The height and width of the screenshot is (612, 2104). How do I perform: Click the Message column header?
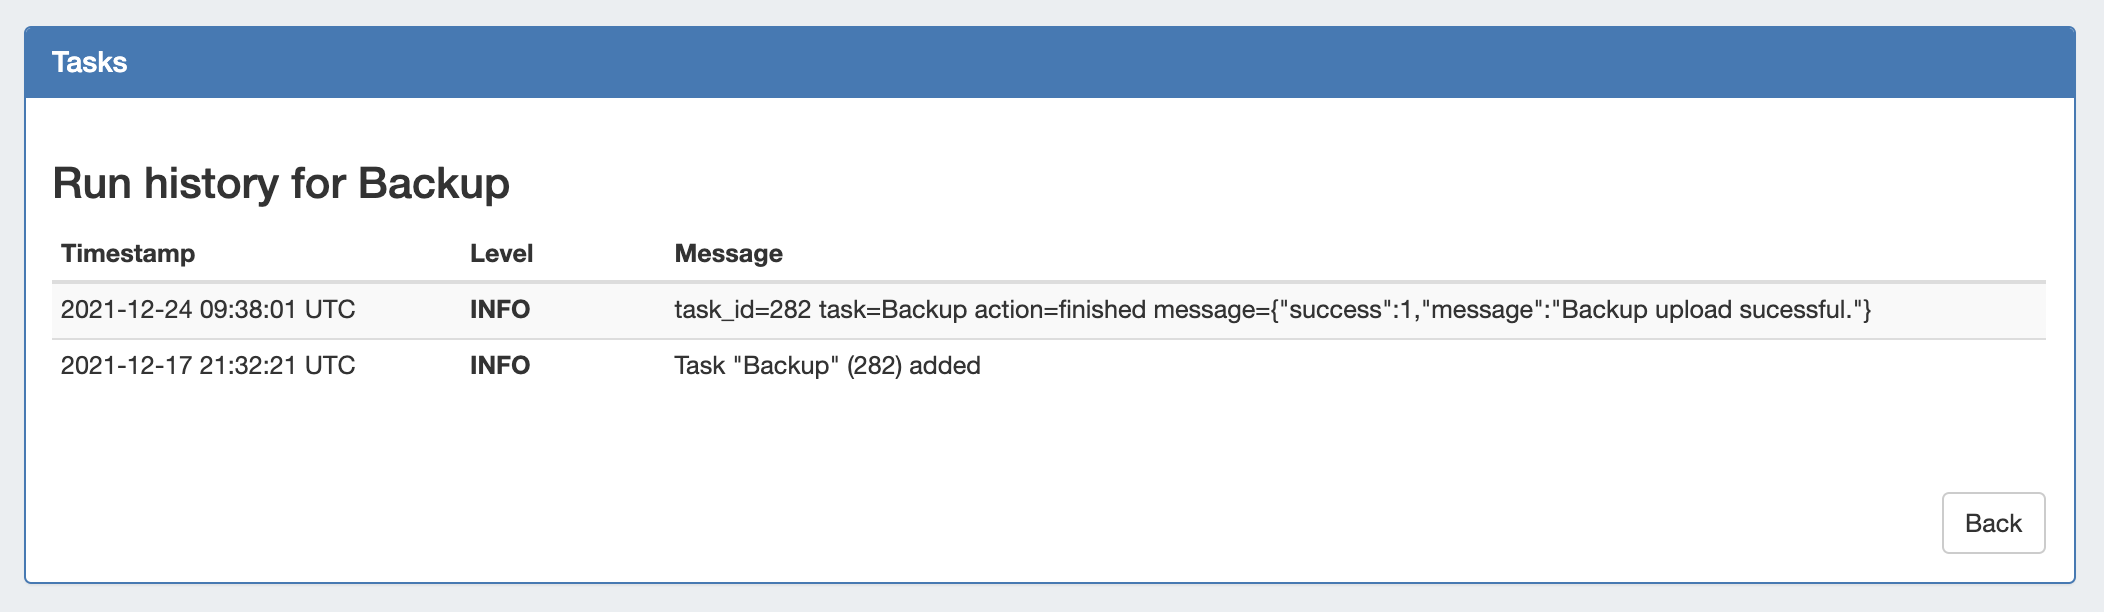click(x=728, y=253)
